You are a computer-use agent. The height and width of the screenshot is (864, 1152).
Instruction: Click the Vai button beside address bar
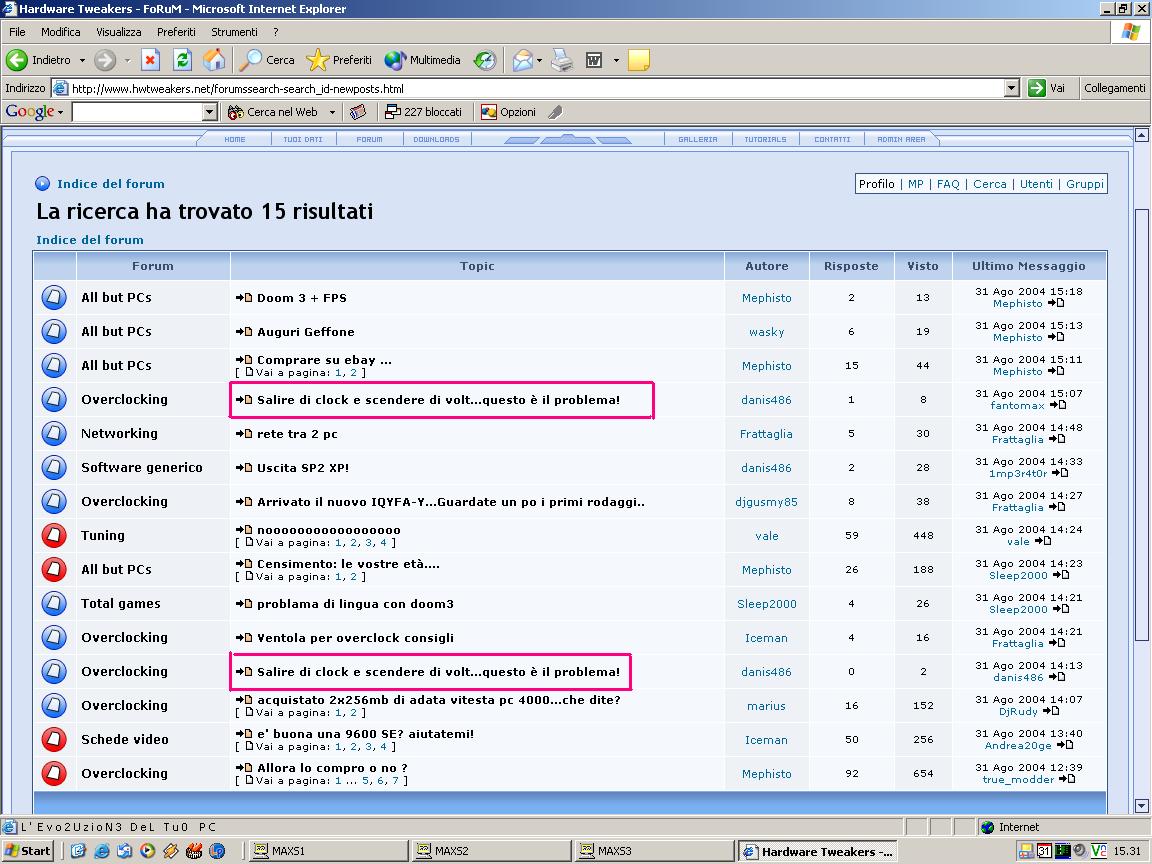pos(1047,88)
